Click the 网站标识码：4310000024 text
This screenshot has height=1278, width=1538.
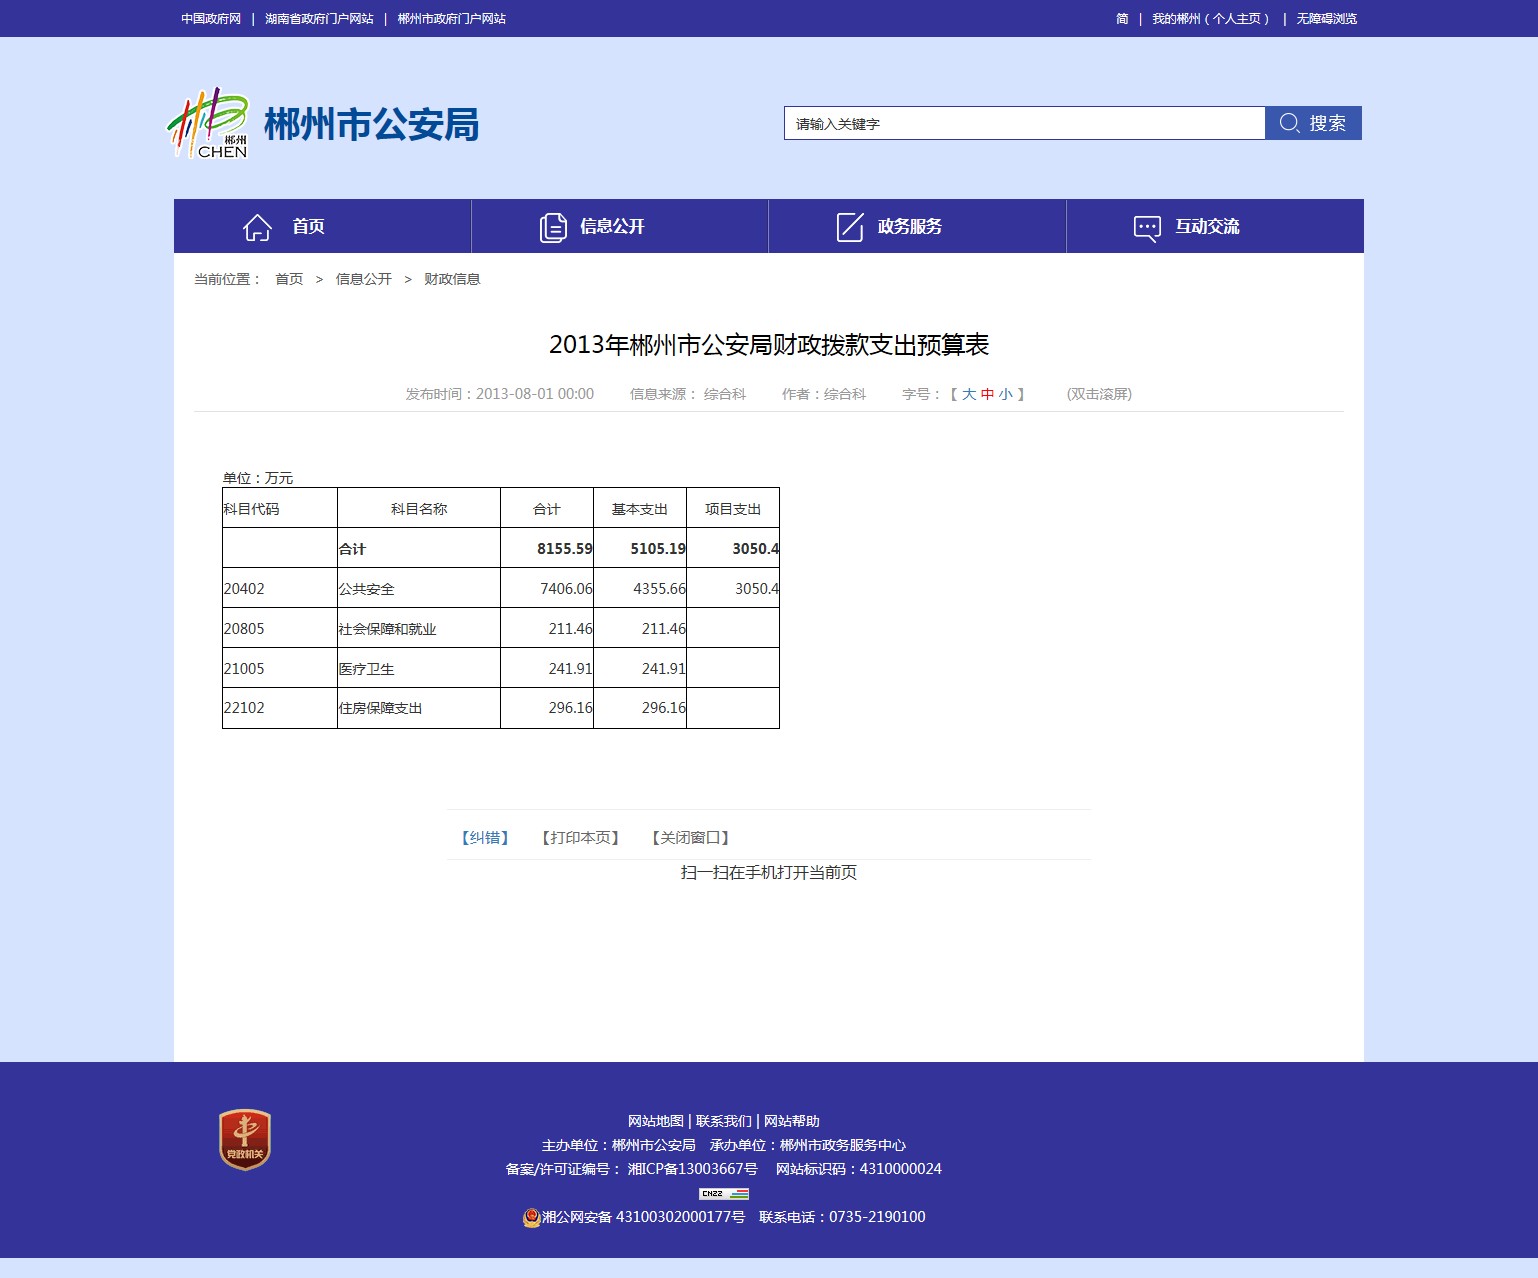[x=859, y=1169]
